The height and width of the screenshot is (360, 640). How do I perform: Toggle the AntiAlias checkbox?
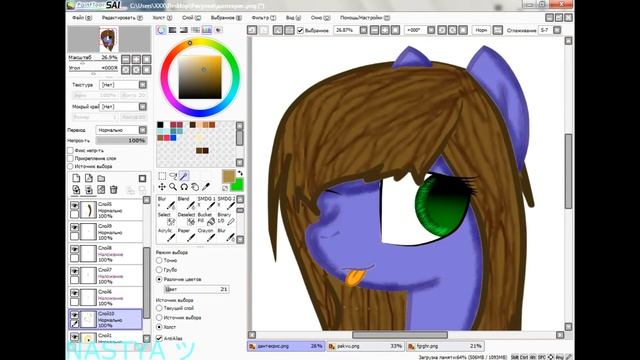[x=159, y=338]
